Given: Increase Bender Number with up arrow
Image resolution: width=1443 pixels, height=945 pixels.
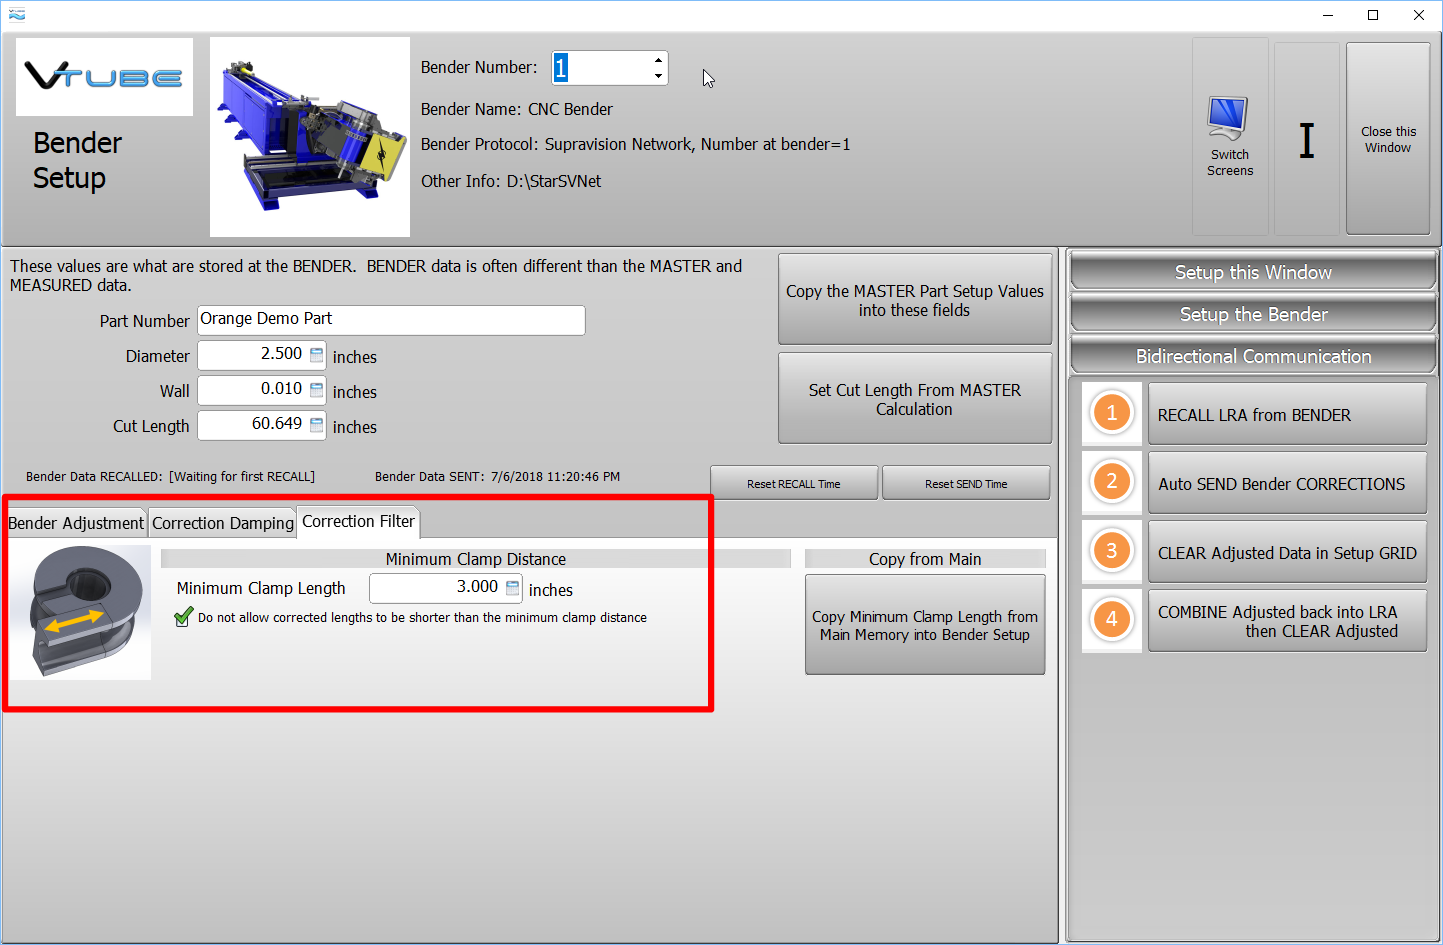Looking at the screenshot, I should tap(658, 60).
